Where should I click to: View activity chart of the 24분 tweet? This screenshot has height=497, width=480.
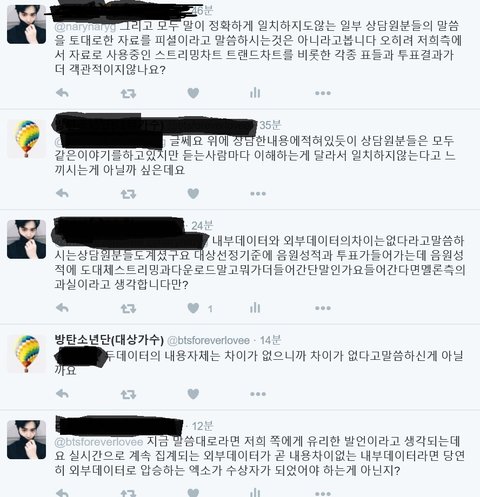(x=255, y=308)
